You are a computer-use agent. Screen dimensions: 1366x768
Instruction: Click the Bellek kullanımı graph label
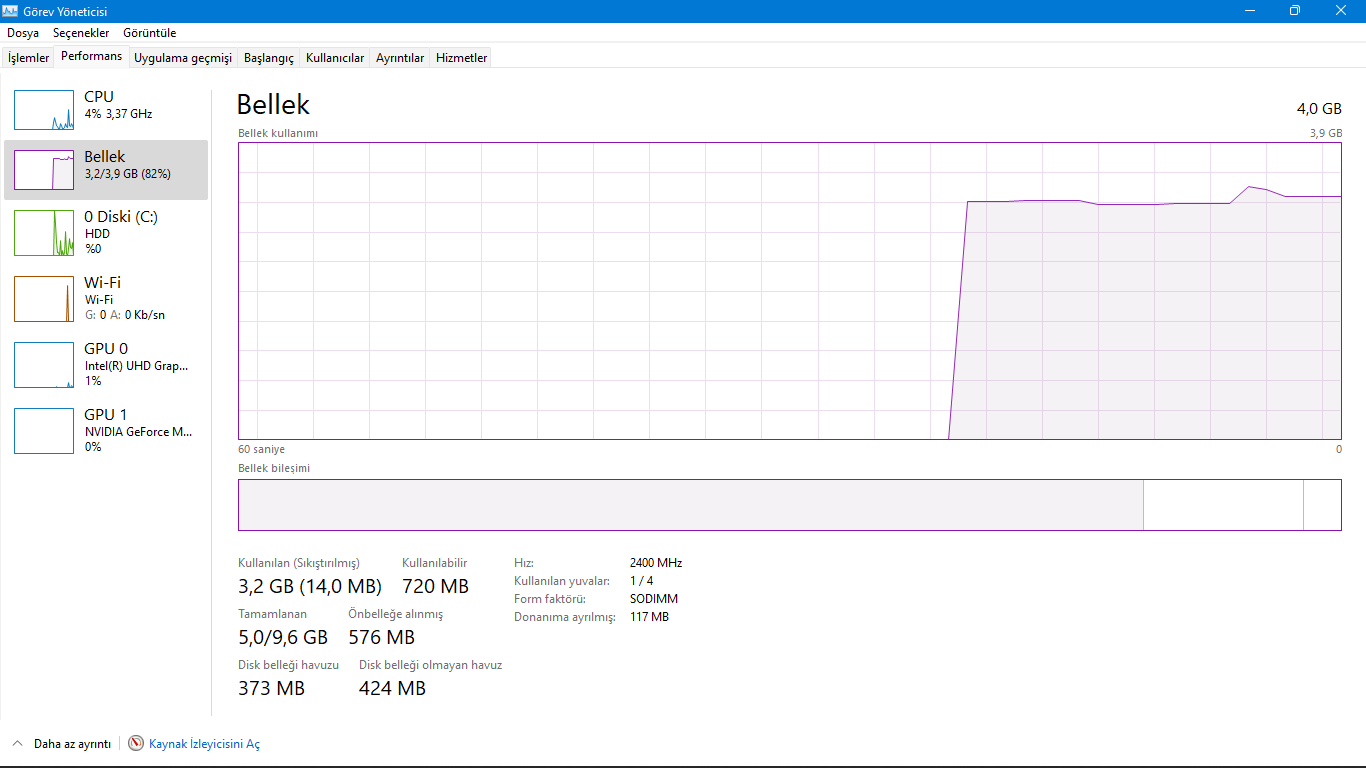click(x=278, y=133)
